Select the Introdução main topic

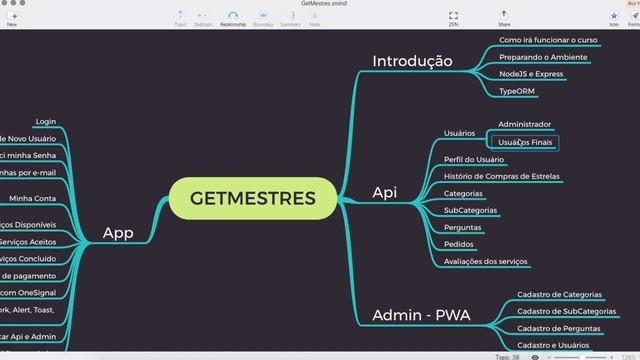click(412, 61)
